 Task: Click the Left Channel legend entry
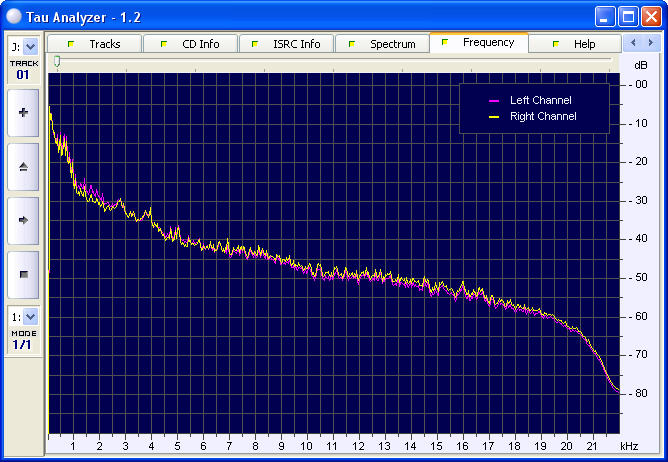[x=541, y=100]
